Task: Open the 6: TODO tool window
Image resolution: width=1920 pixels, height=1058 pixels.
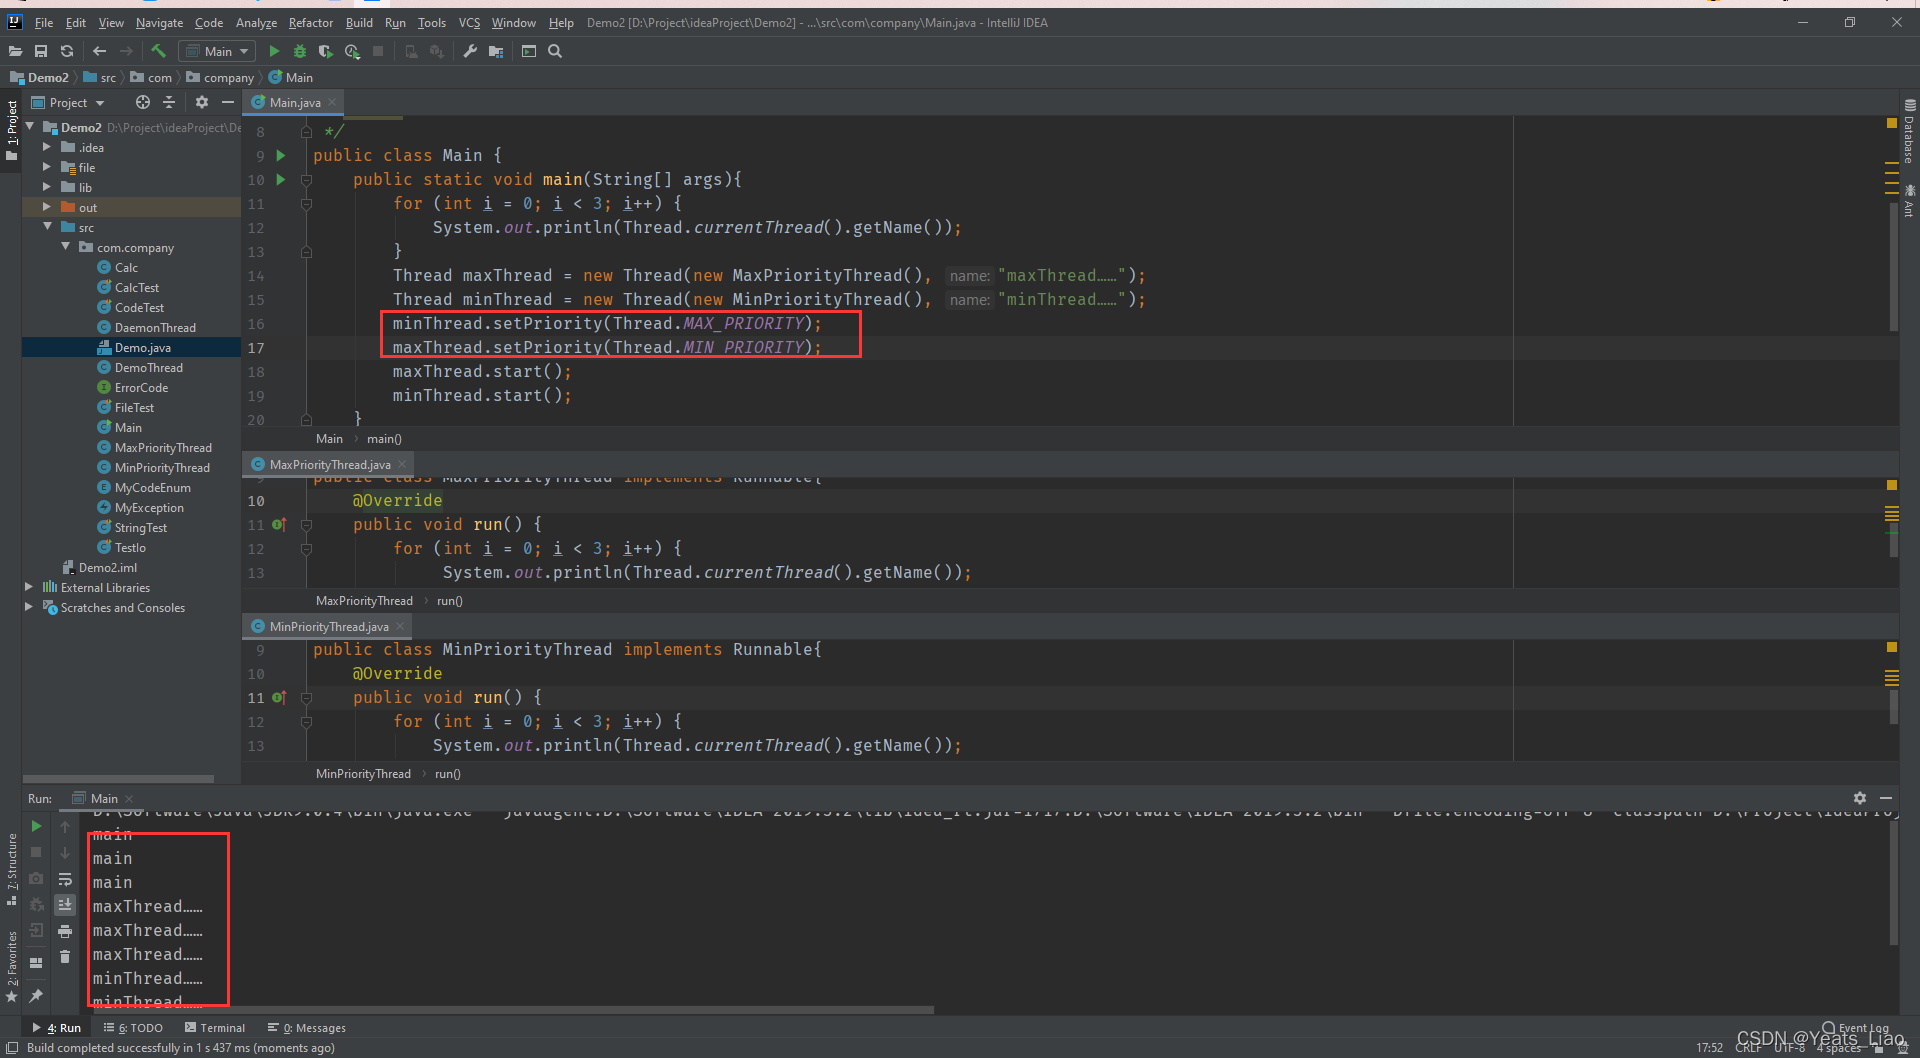Action: point(133,1028)
